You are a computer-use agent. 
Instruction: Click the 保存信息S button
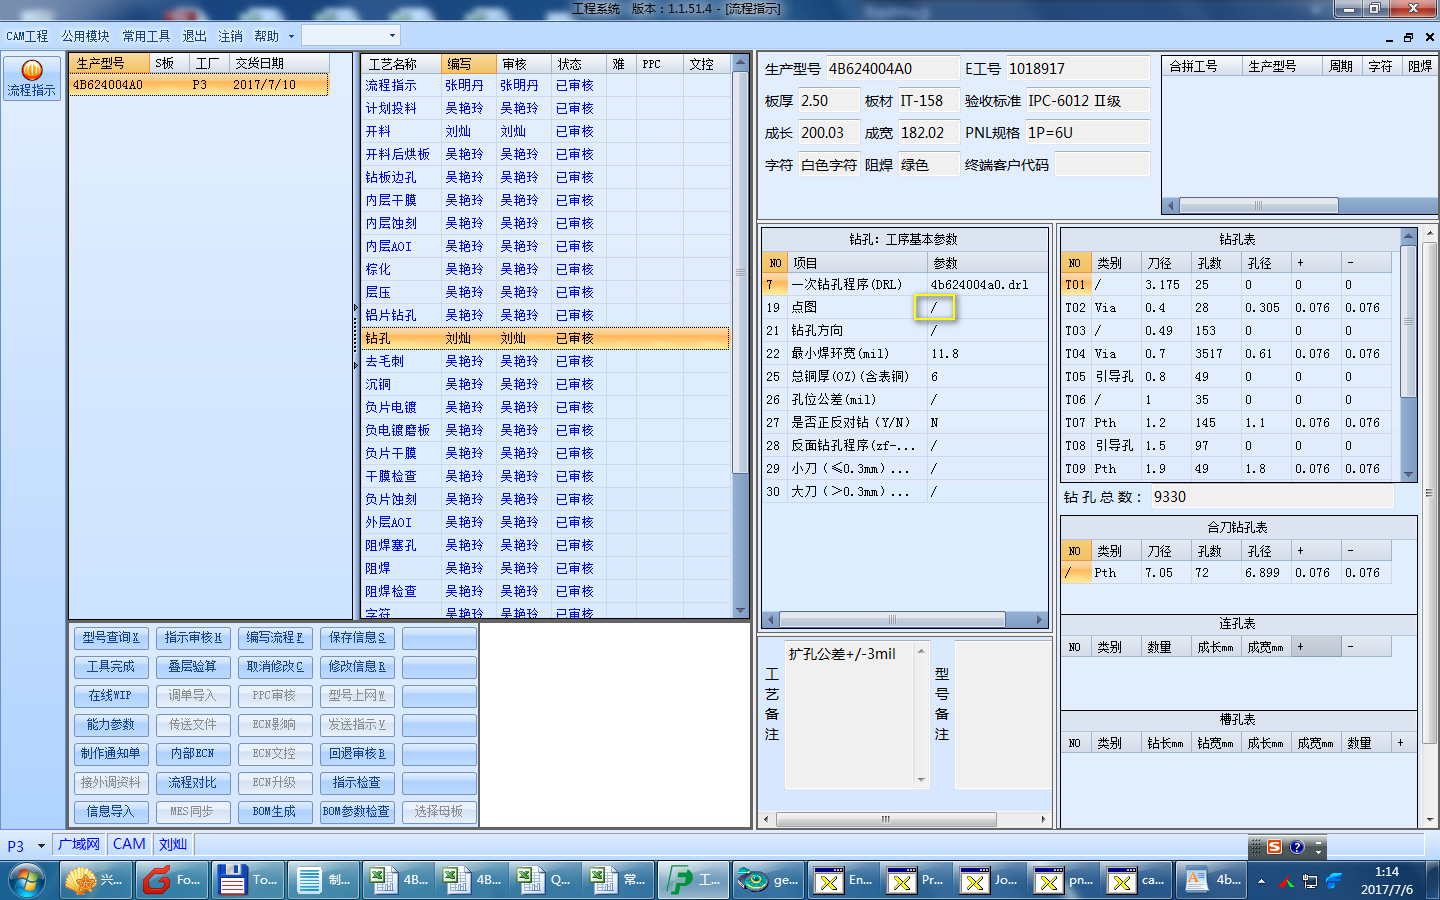tap(357, 638)
